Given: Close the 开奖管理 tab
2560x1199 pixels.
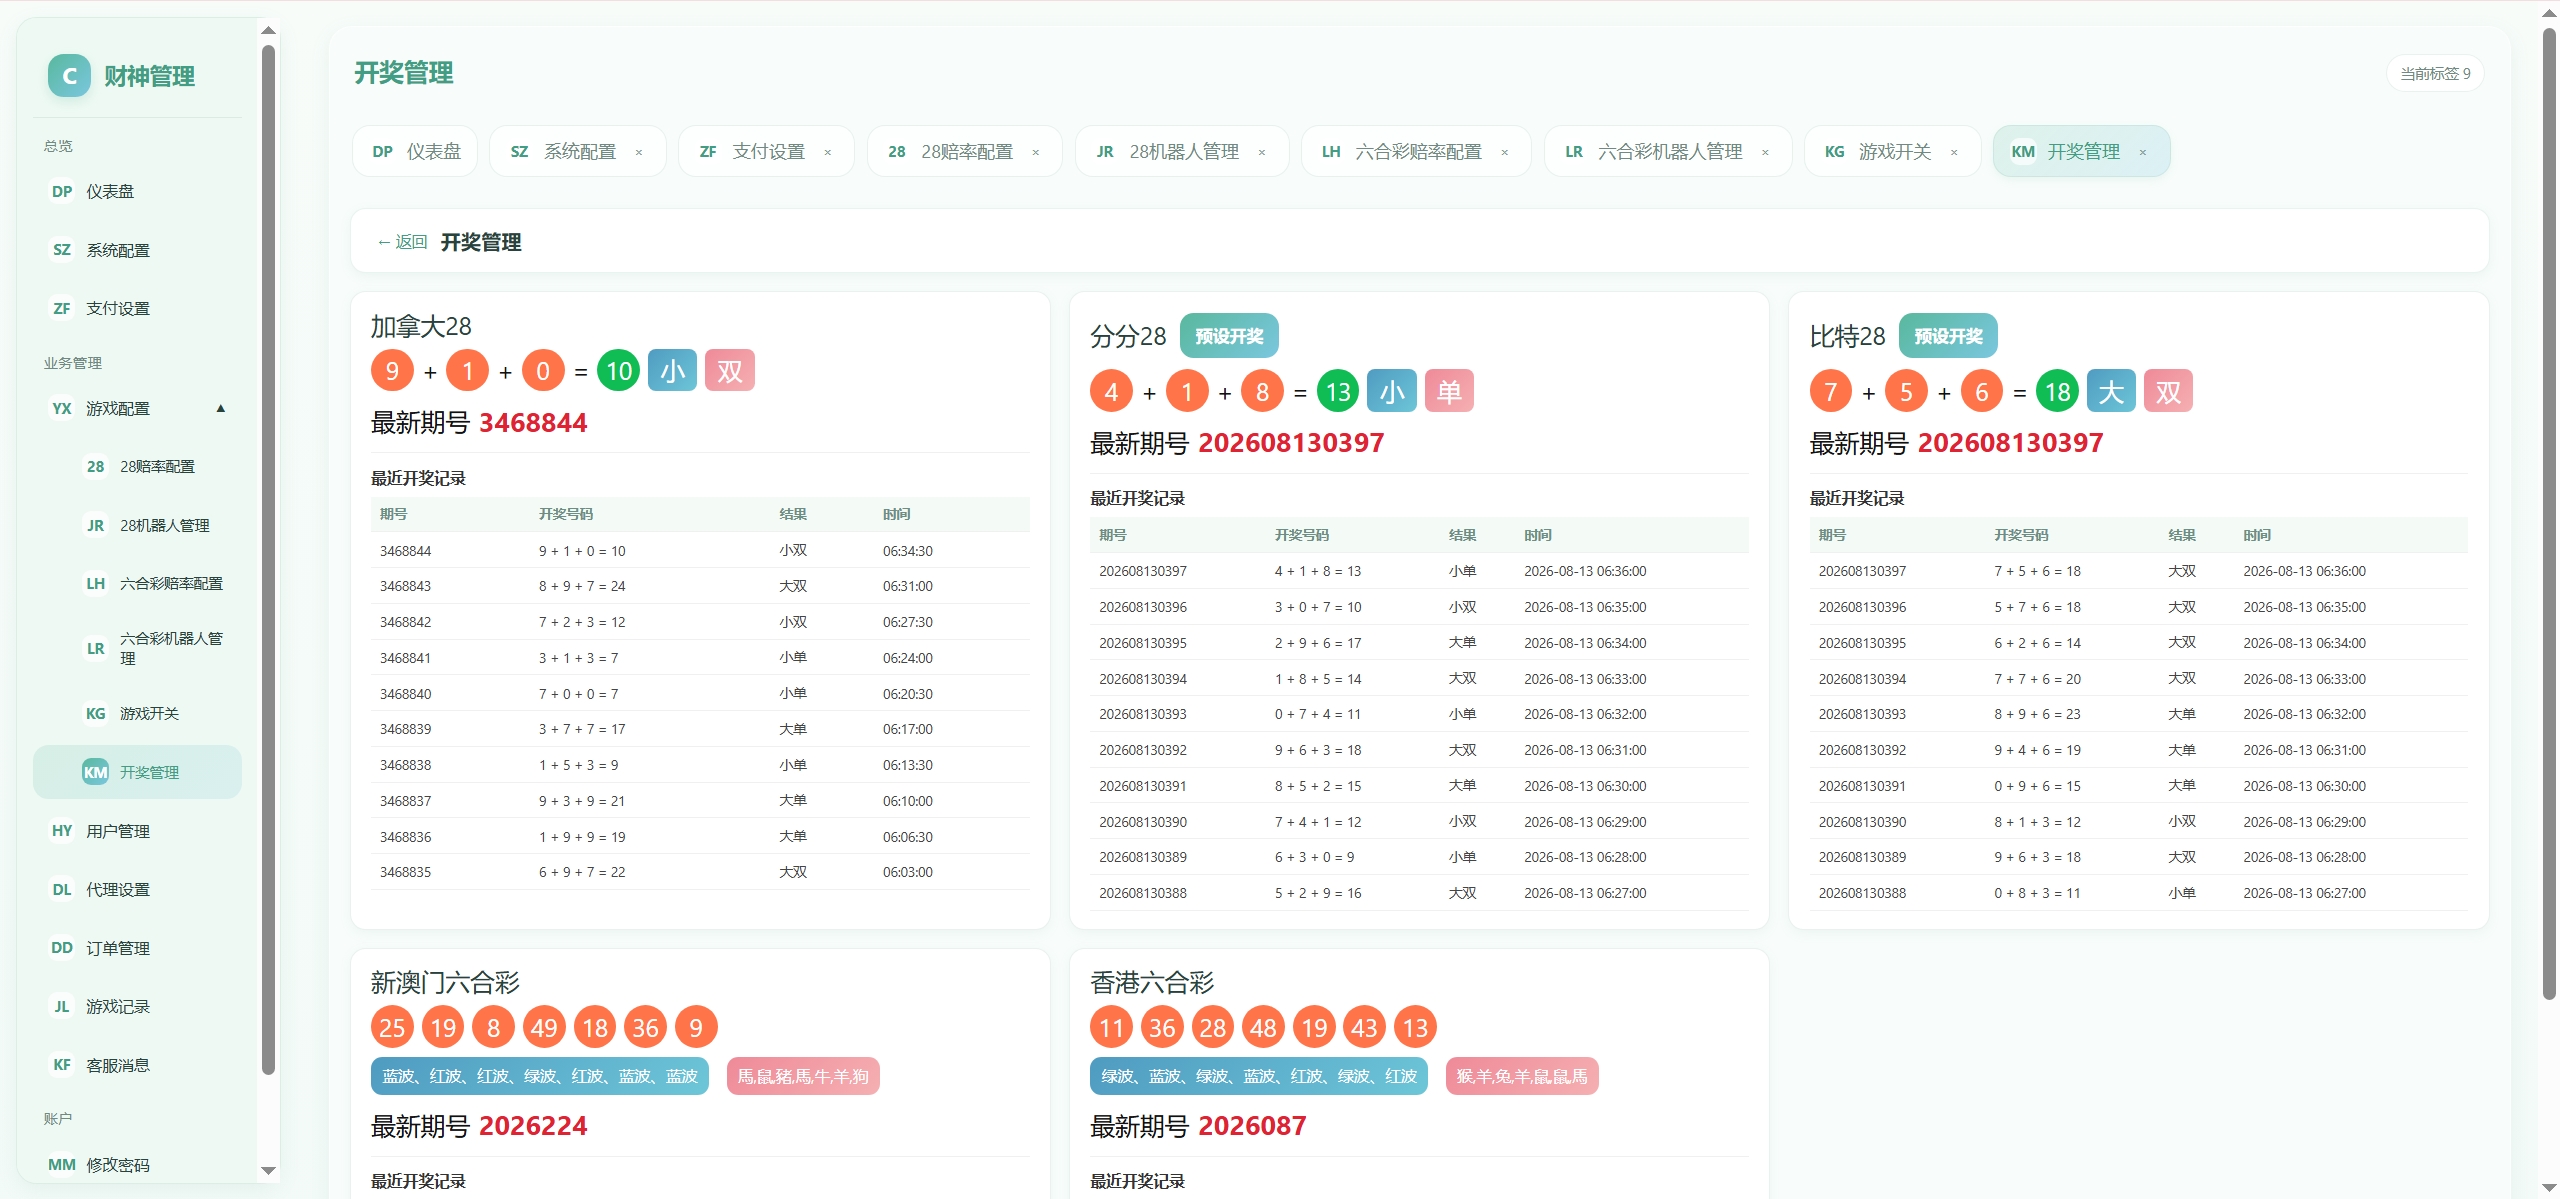Looking at the screenshot, I should click(x=2143, y=152).
